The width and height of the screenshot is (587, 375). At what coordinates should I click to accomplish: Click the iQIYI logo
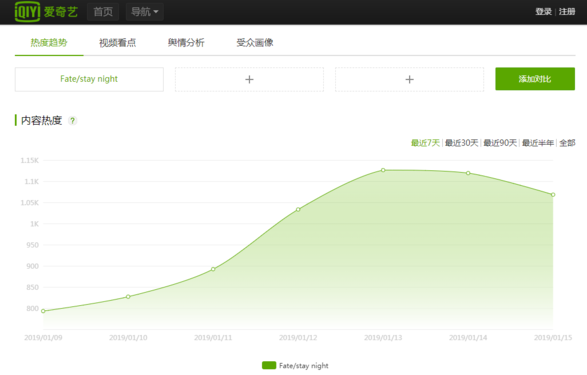[46, 12]
